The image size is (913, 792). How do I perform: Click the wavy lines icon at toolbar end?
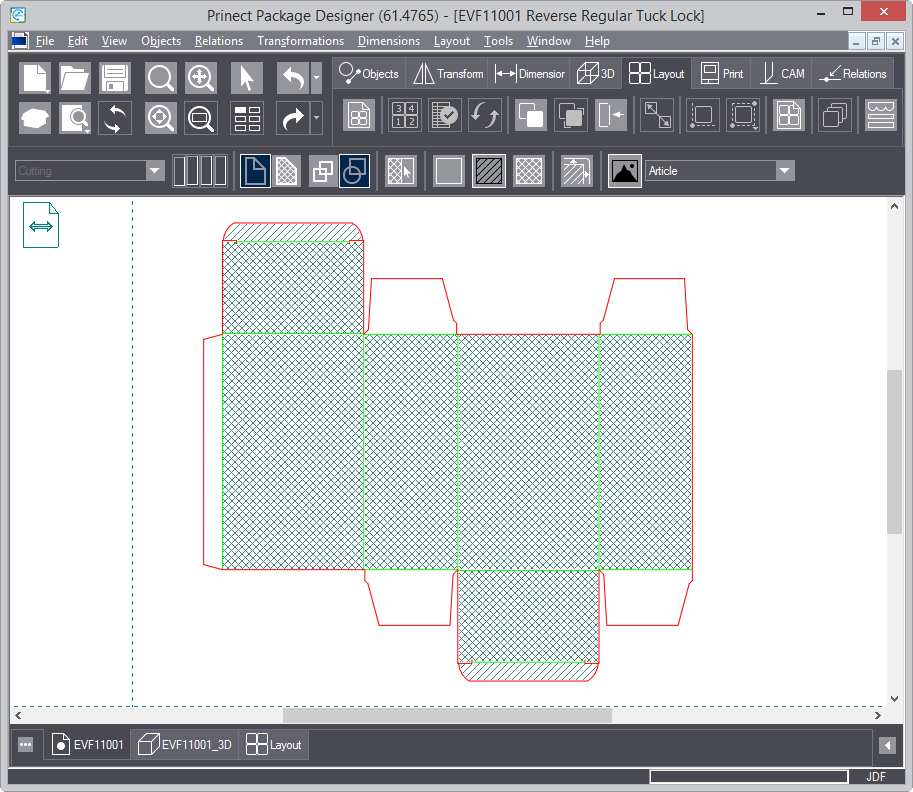point(881,115)
